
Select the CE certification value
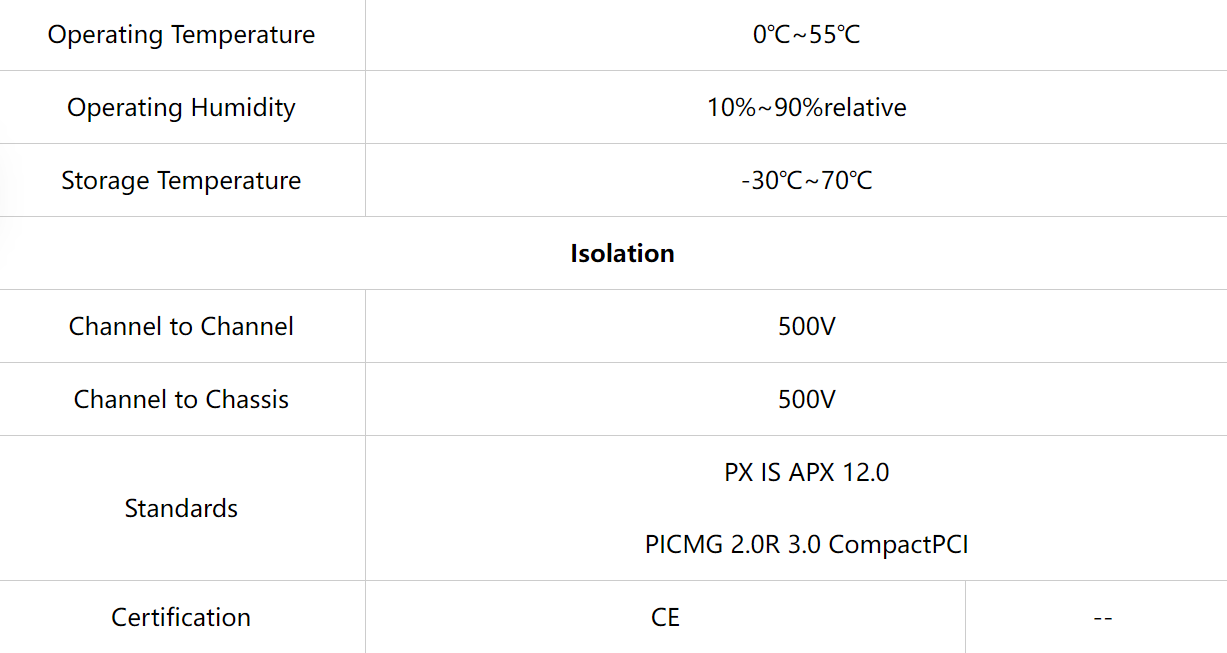point(665,618)
